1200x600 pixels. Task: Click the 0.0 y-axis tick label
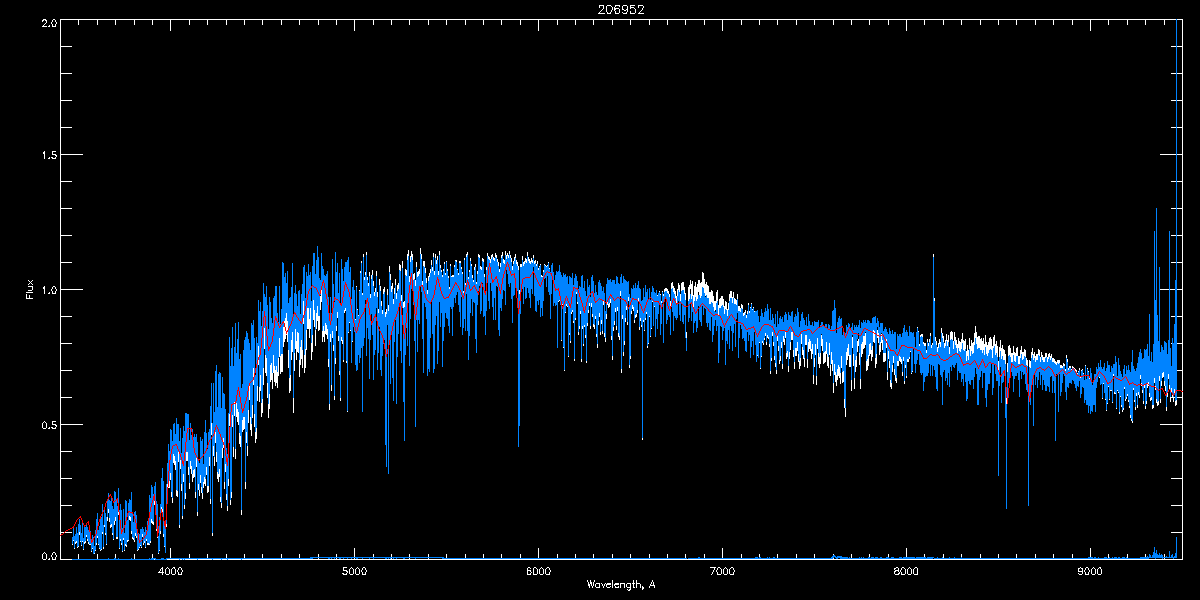(47, 556)
